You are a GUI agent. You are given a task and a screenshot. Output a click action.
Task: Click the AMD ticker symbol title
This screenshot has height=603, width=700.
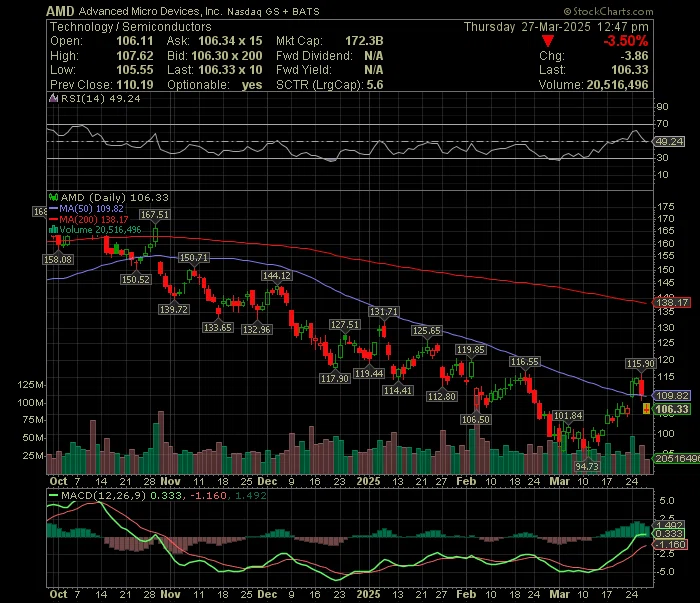(x=60, y=11)
